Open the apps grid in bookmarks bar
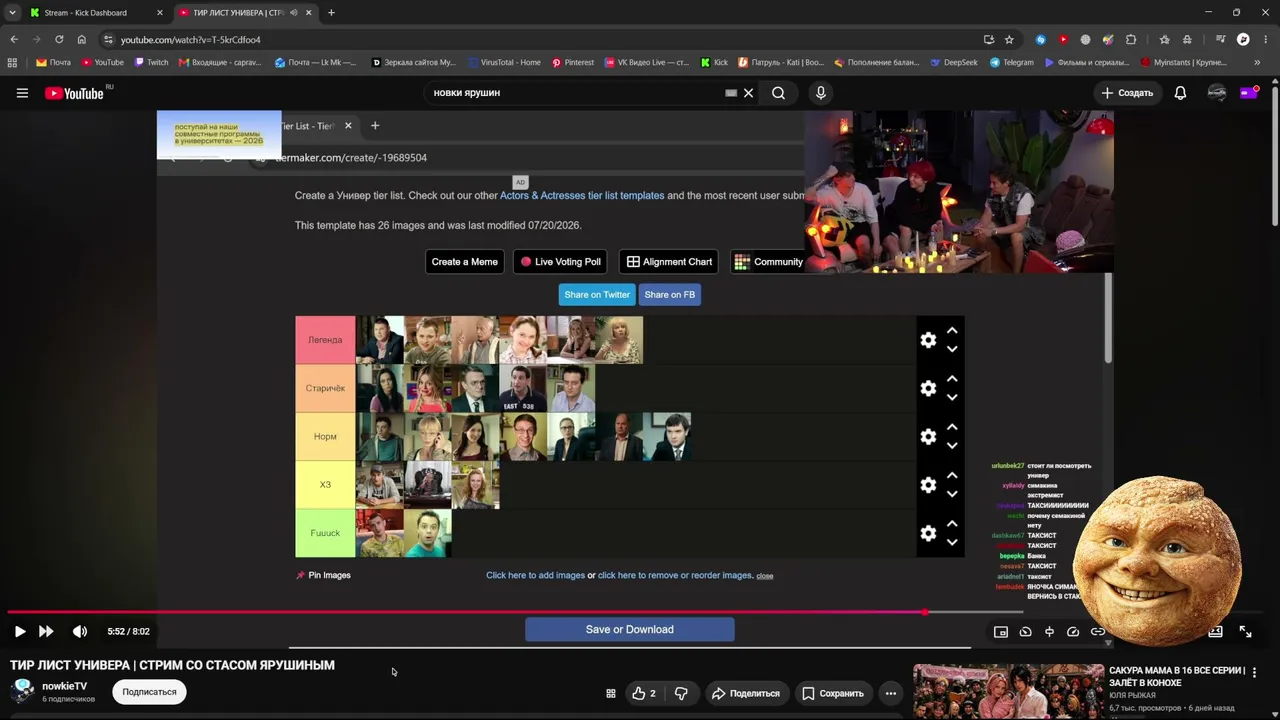Image resolution: width=1280 pixels, height=720 pixels. pos(12,62)
